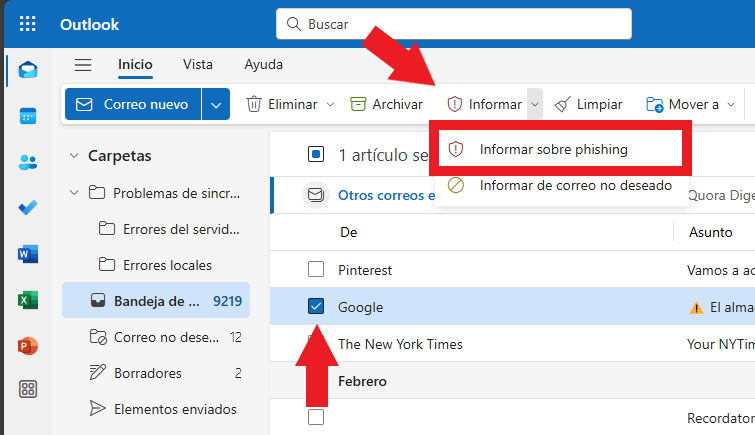Image resolution: width=755 pixels, height=435 pixels.
Task: Switch to the Ayuda tab
Action: (x=263, y=65)
